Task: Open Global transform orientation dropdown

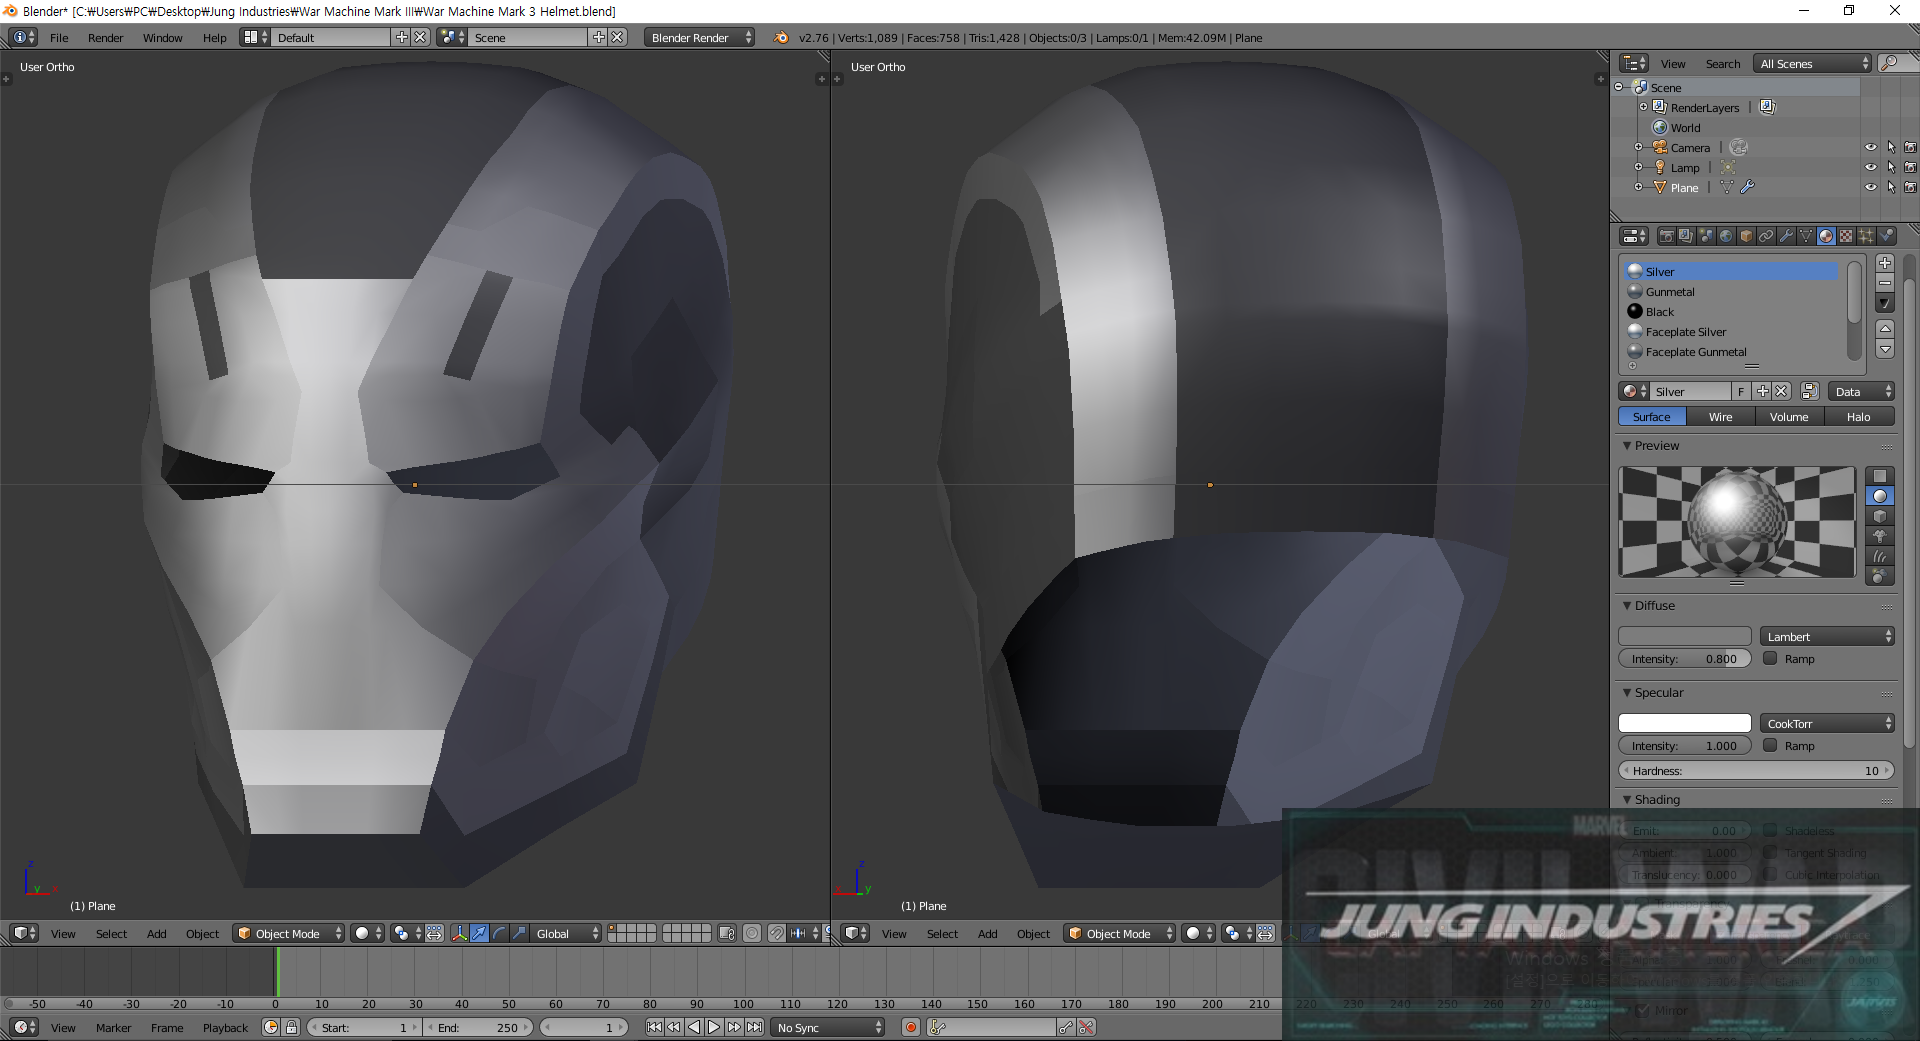Action: [x=566, y=933]
